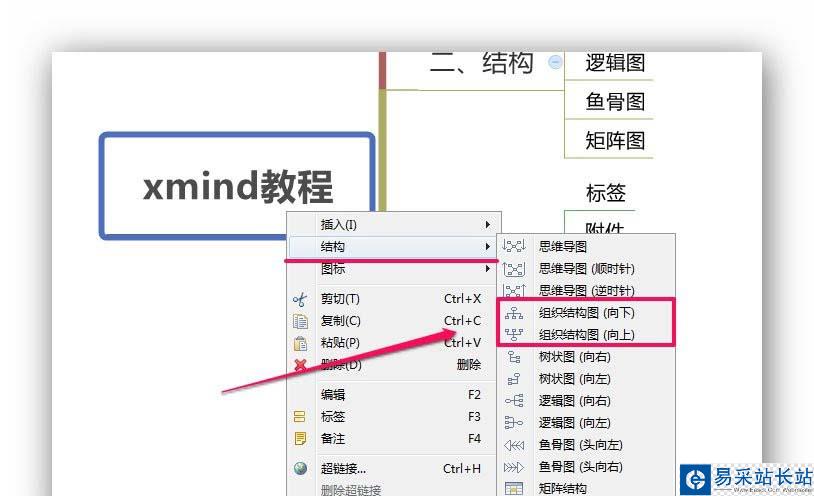Choose 编辑 F2 menu entry

pyautogui.click(x=393, y=395)
